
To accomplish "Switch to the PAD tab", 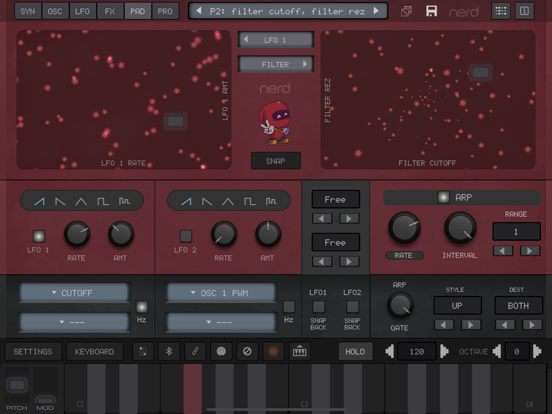I will coord(138,11).
